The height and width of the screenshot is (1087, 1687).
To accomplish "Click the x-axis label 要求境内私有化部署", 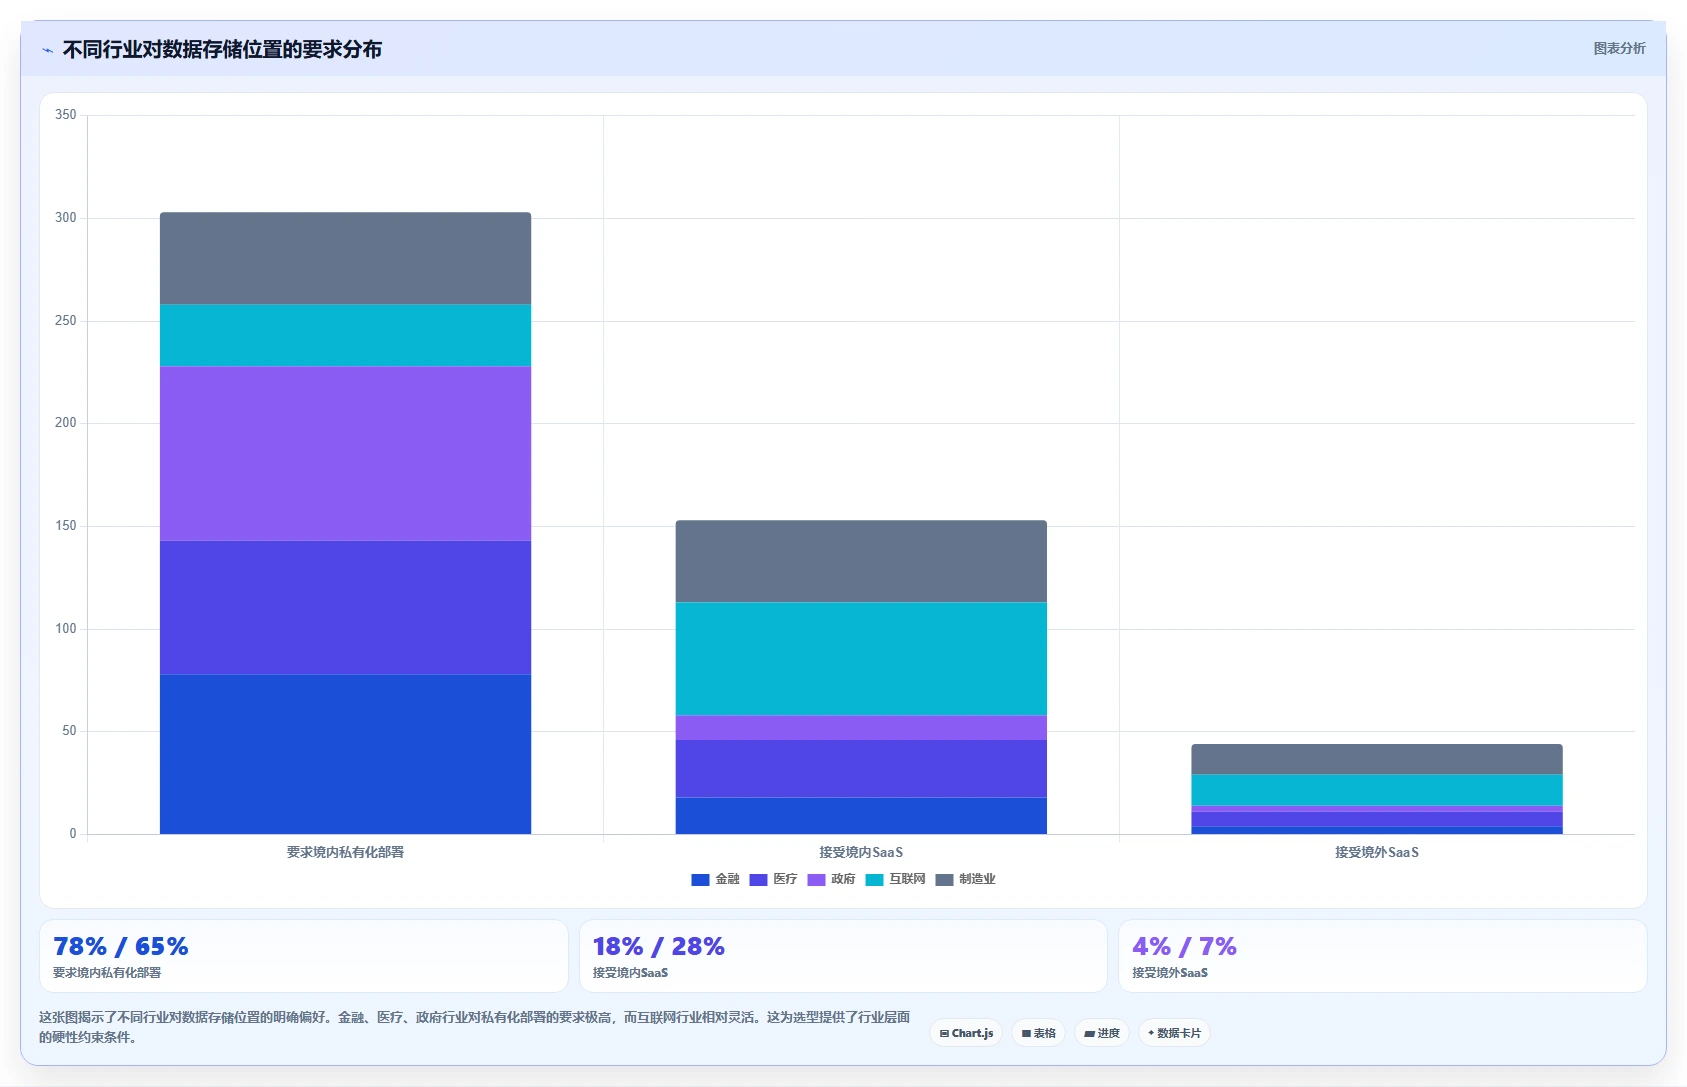I will click(x=345, y=853).
